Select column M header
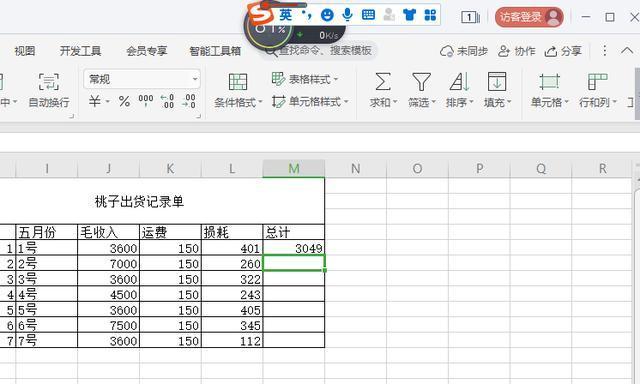 point(294,169)
